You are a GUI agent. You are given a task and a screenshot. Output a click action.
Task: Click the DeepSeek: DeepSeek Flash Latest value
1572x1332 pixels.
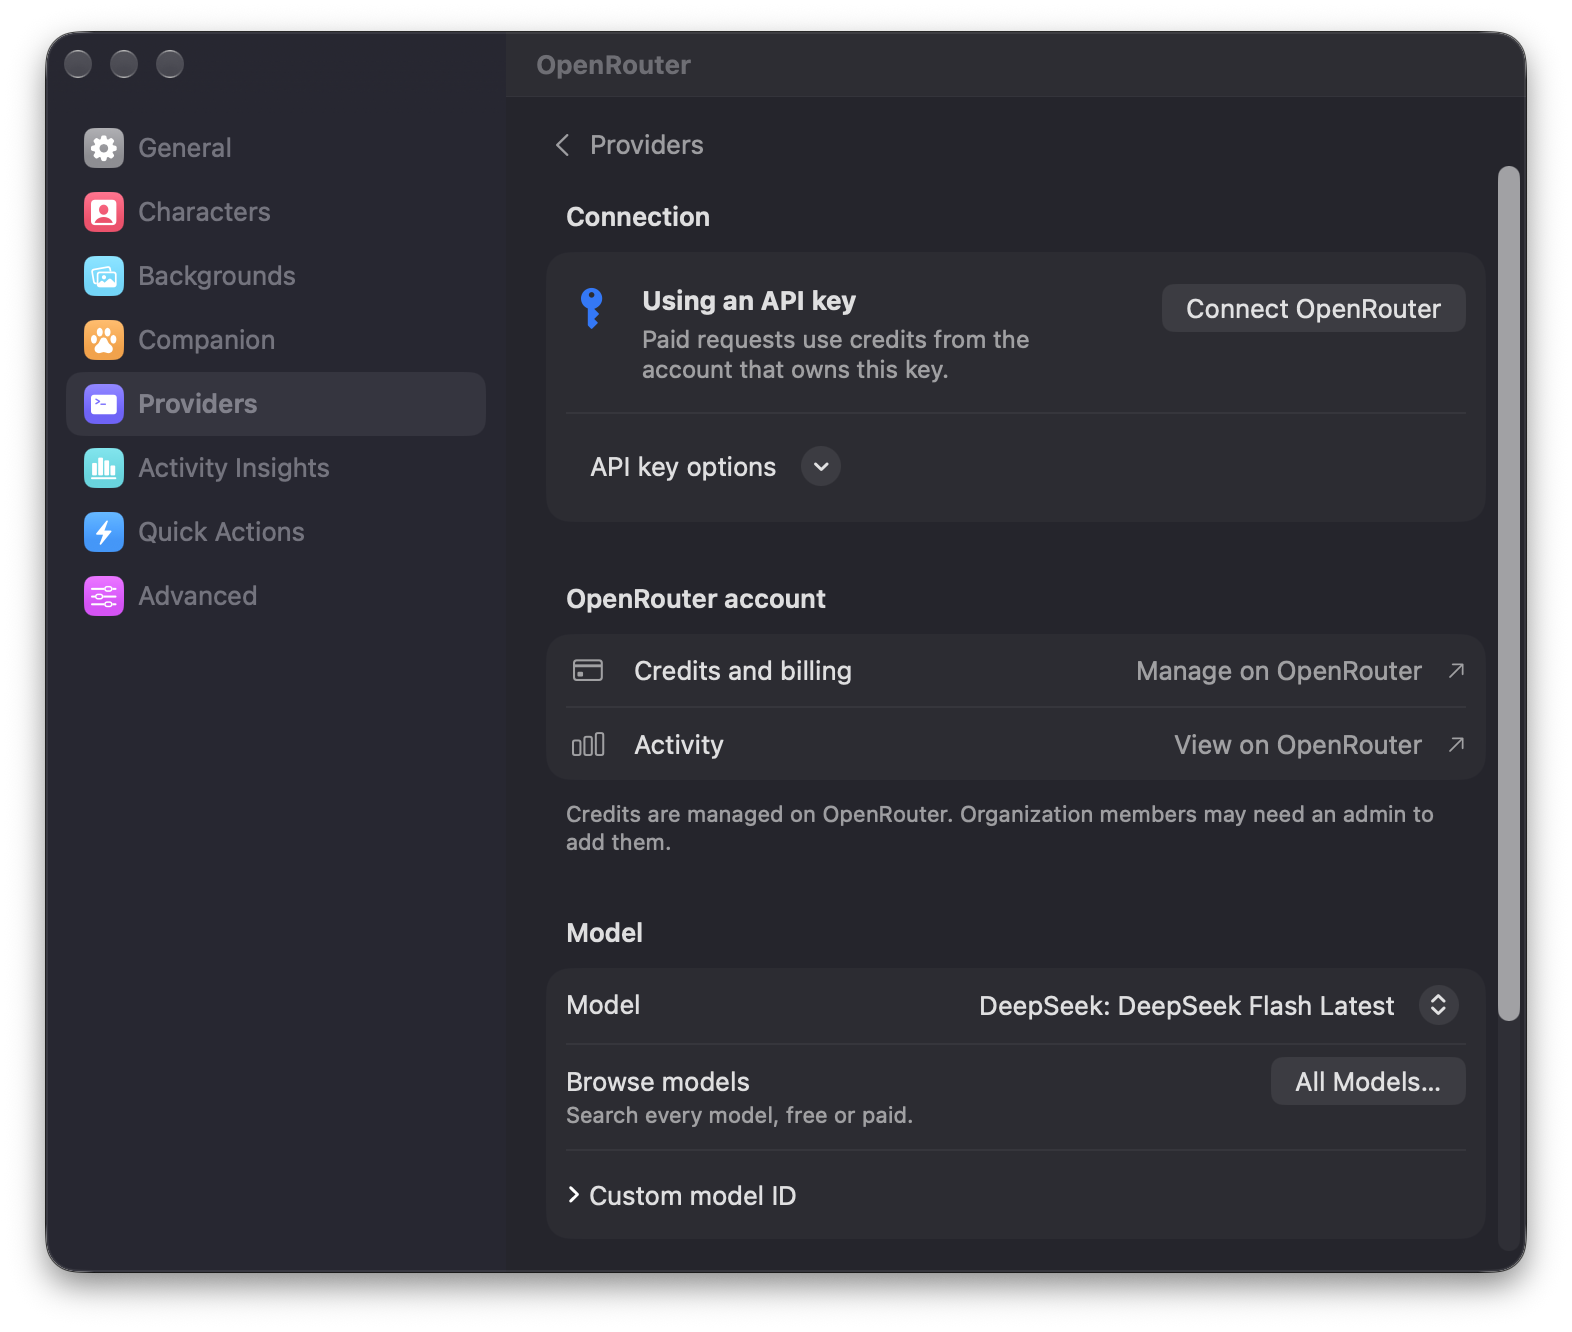tap(1186, 1006)
